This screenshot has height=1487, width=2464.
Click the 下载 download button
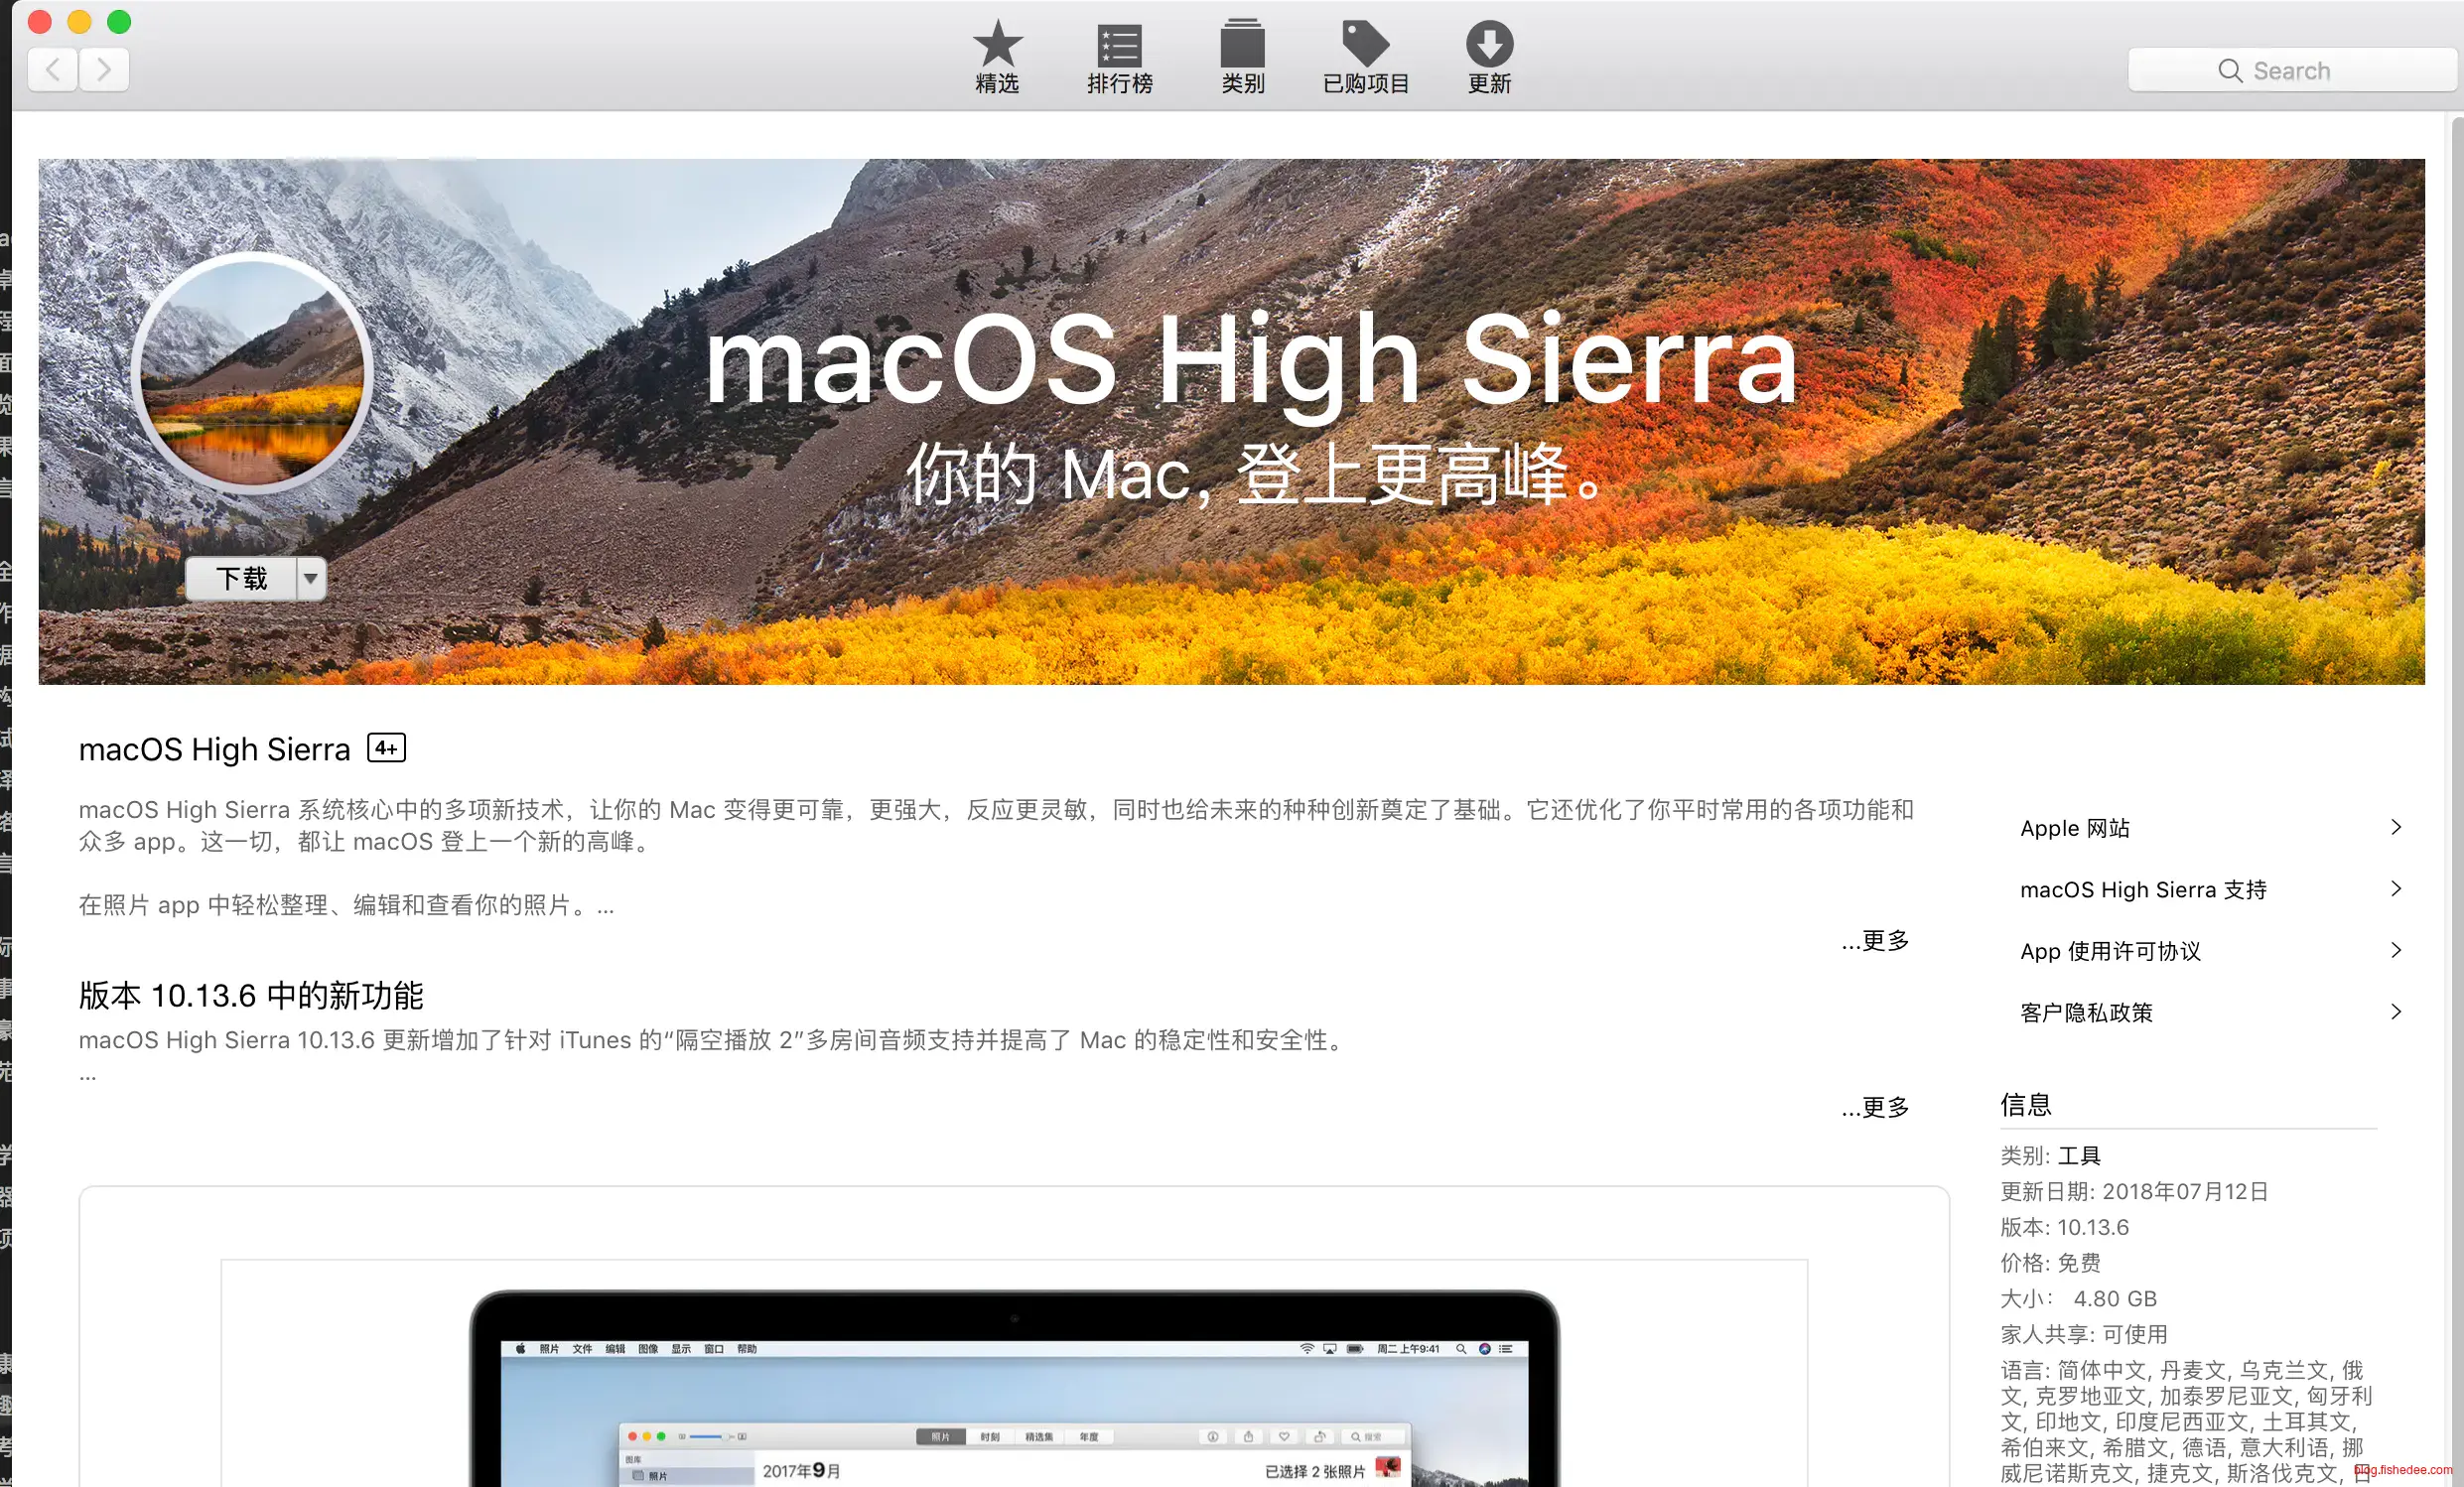pyautogui.click(x=240, y=578)
